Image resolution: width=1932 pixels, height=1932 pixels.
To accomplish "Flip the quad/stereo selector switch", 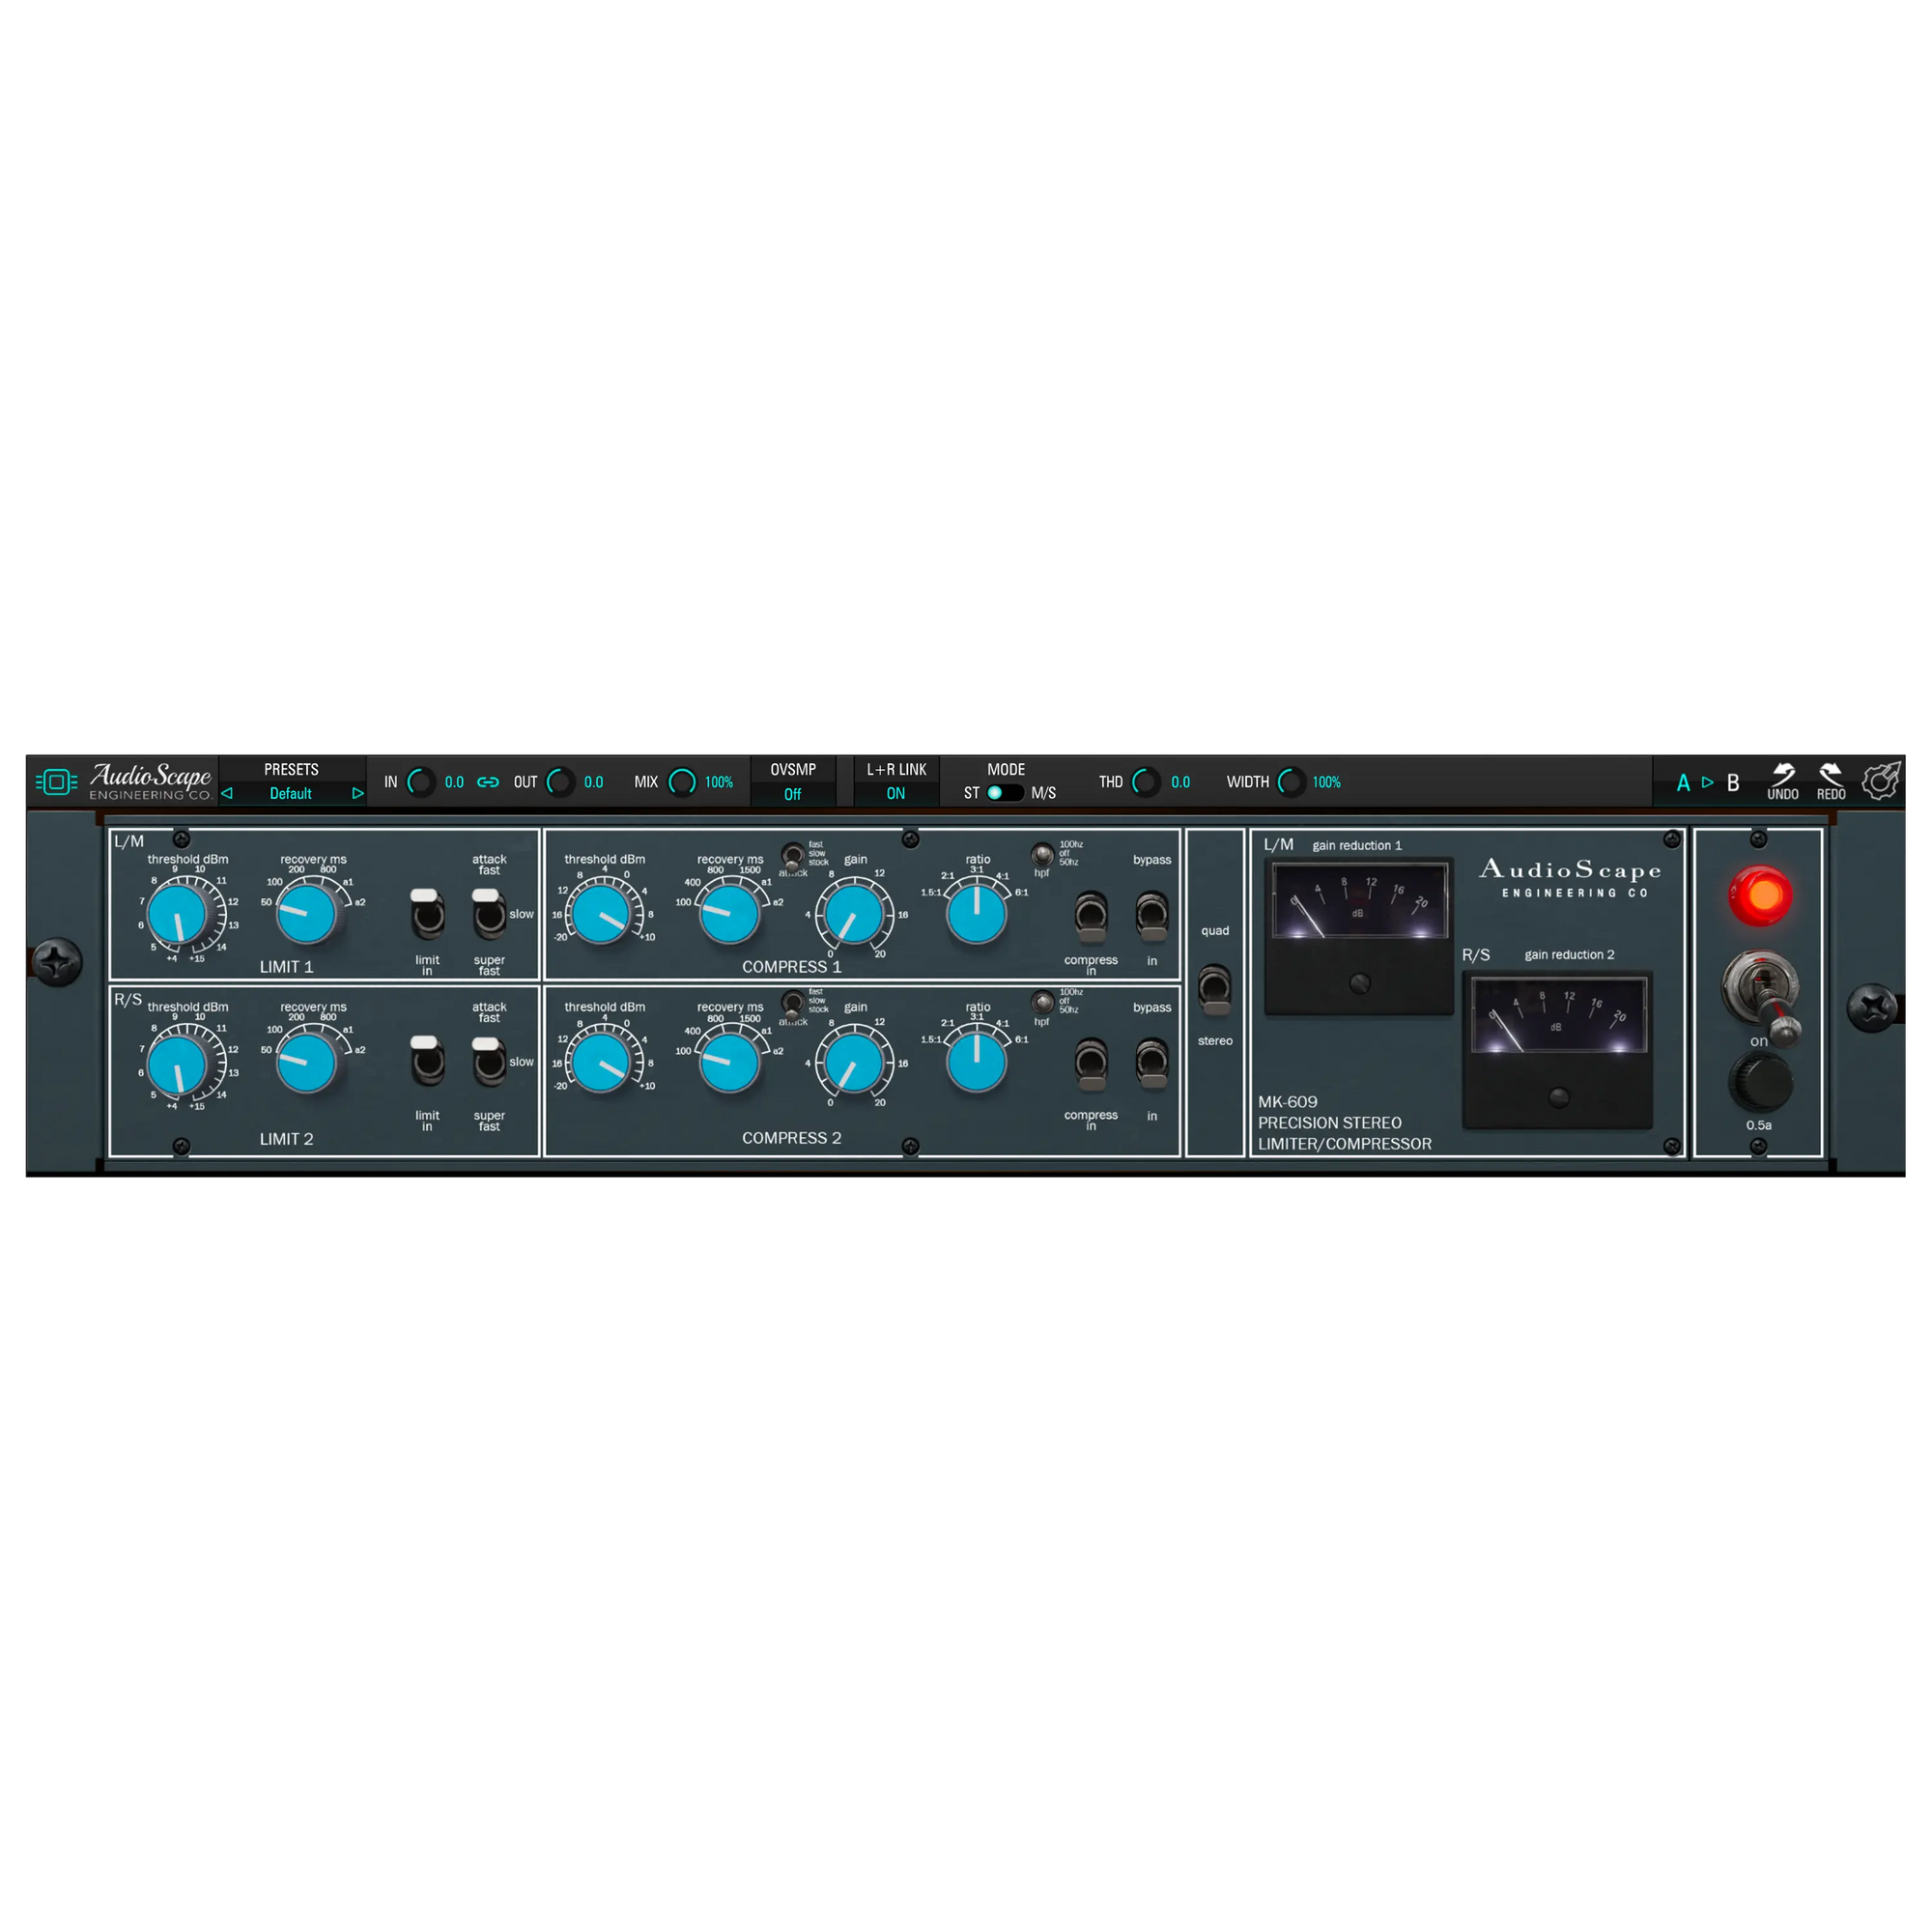I will pos(1214,988).
